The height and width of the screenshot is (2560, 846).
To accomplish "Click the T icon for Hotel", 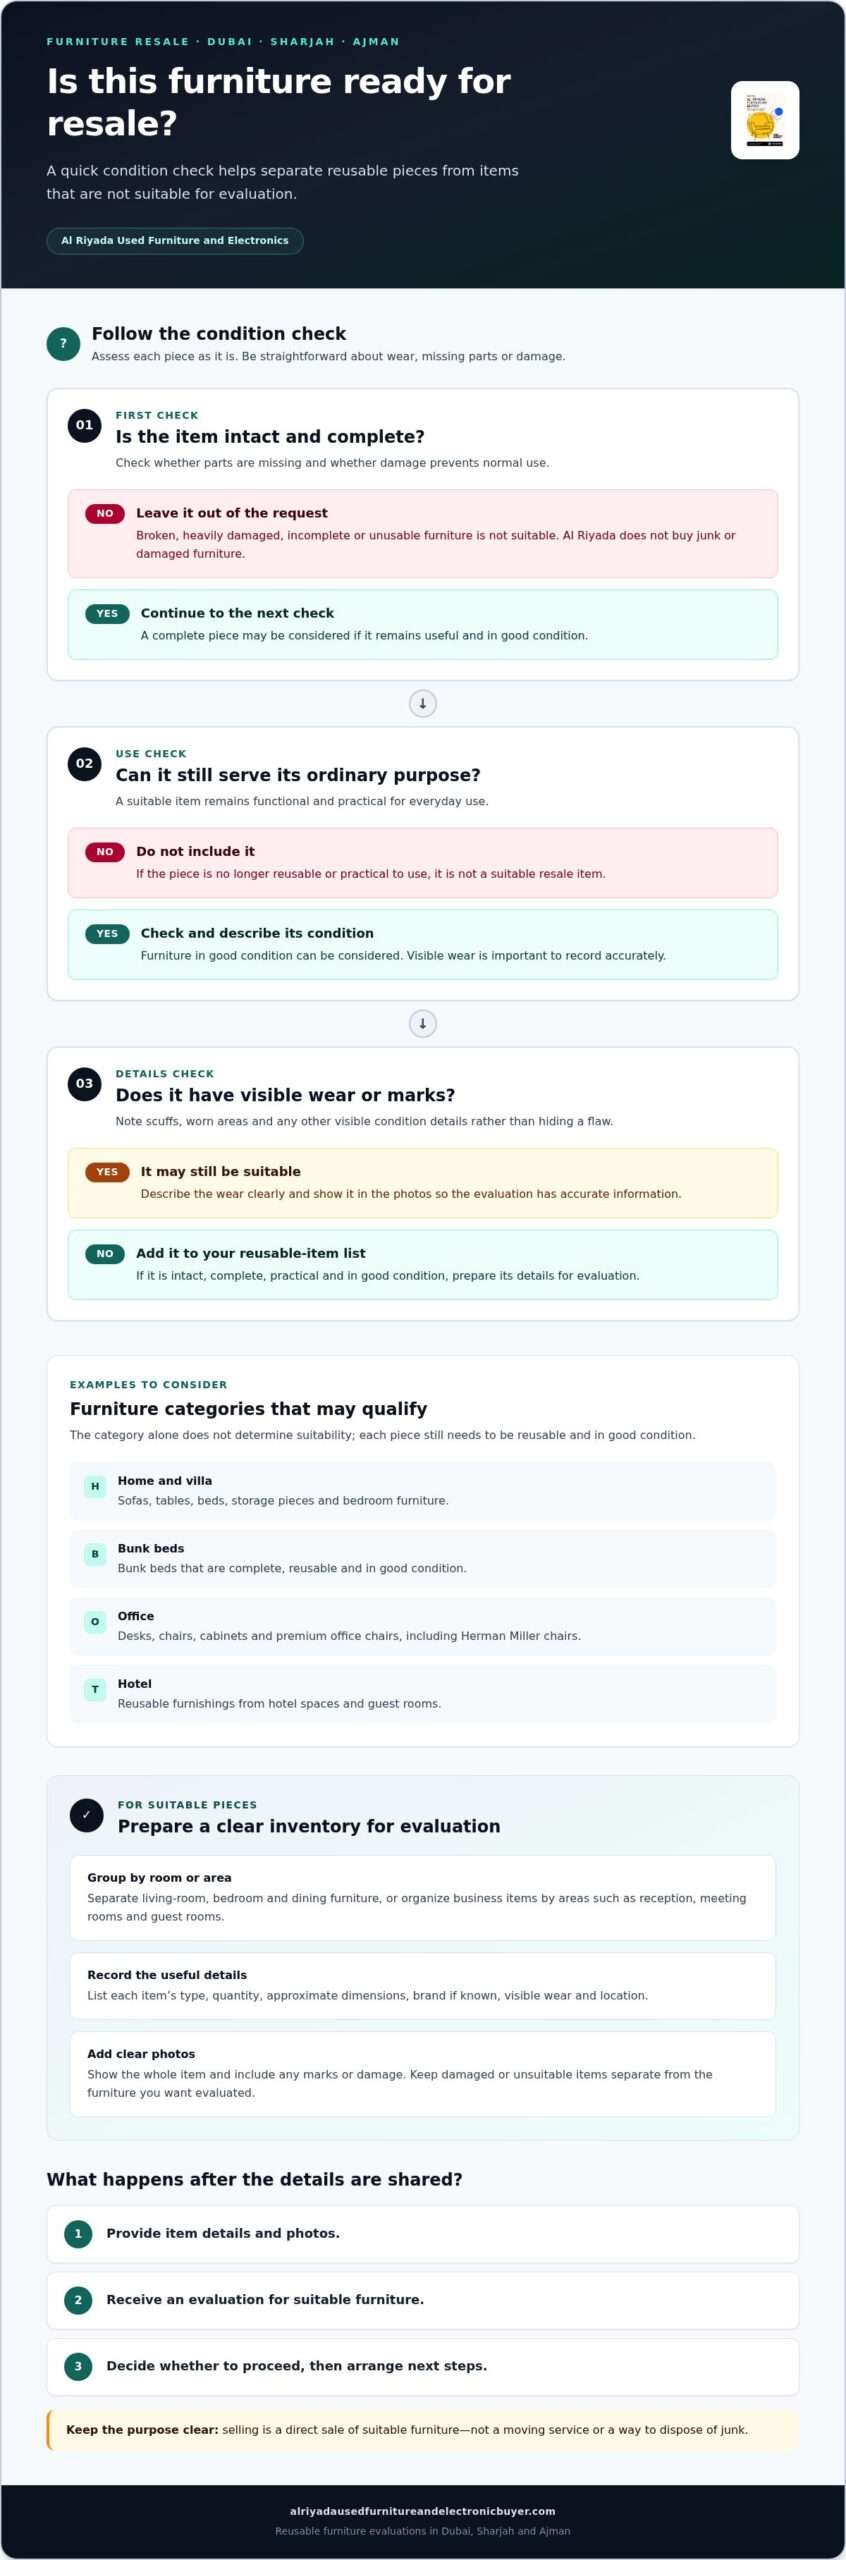I will (95, 1689).
